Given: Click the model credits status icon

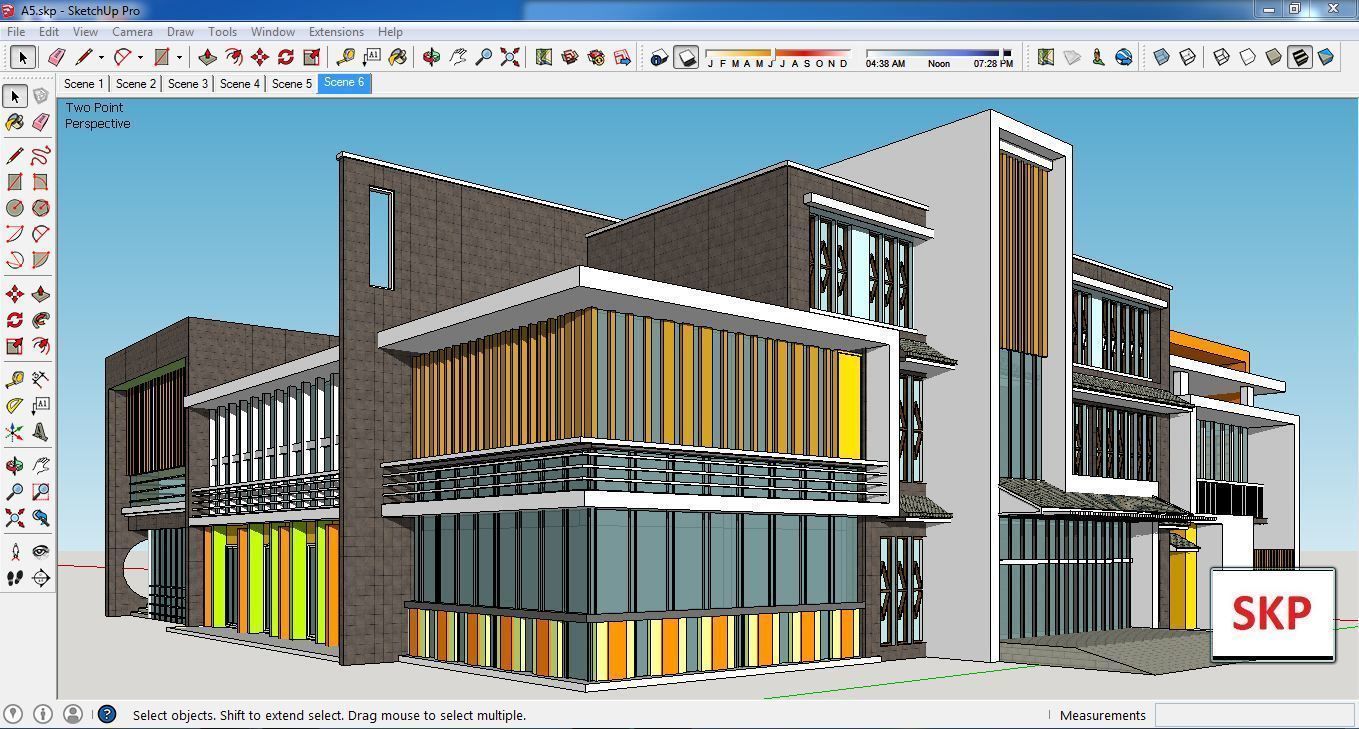Looking at the screenshot, I should (x=43, y=714).
